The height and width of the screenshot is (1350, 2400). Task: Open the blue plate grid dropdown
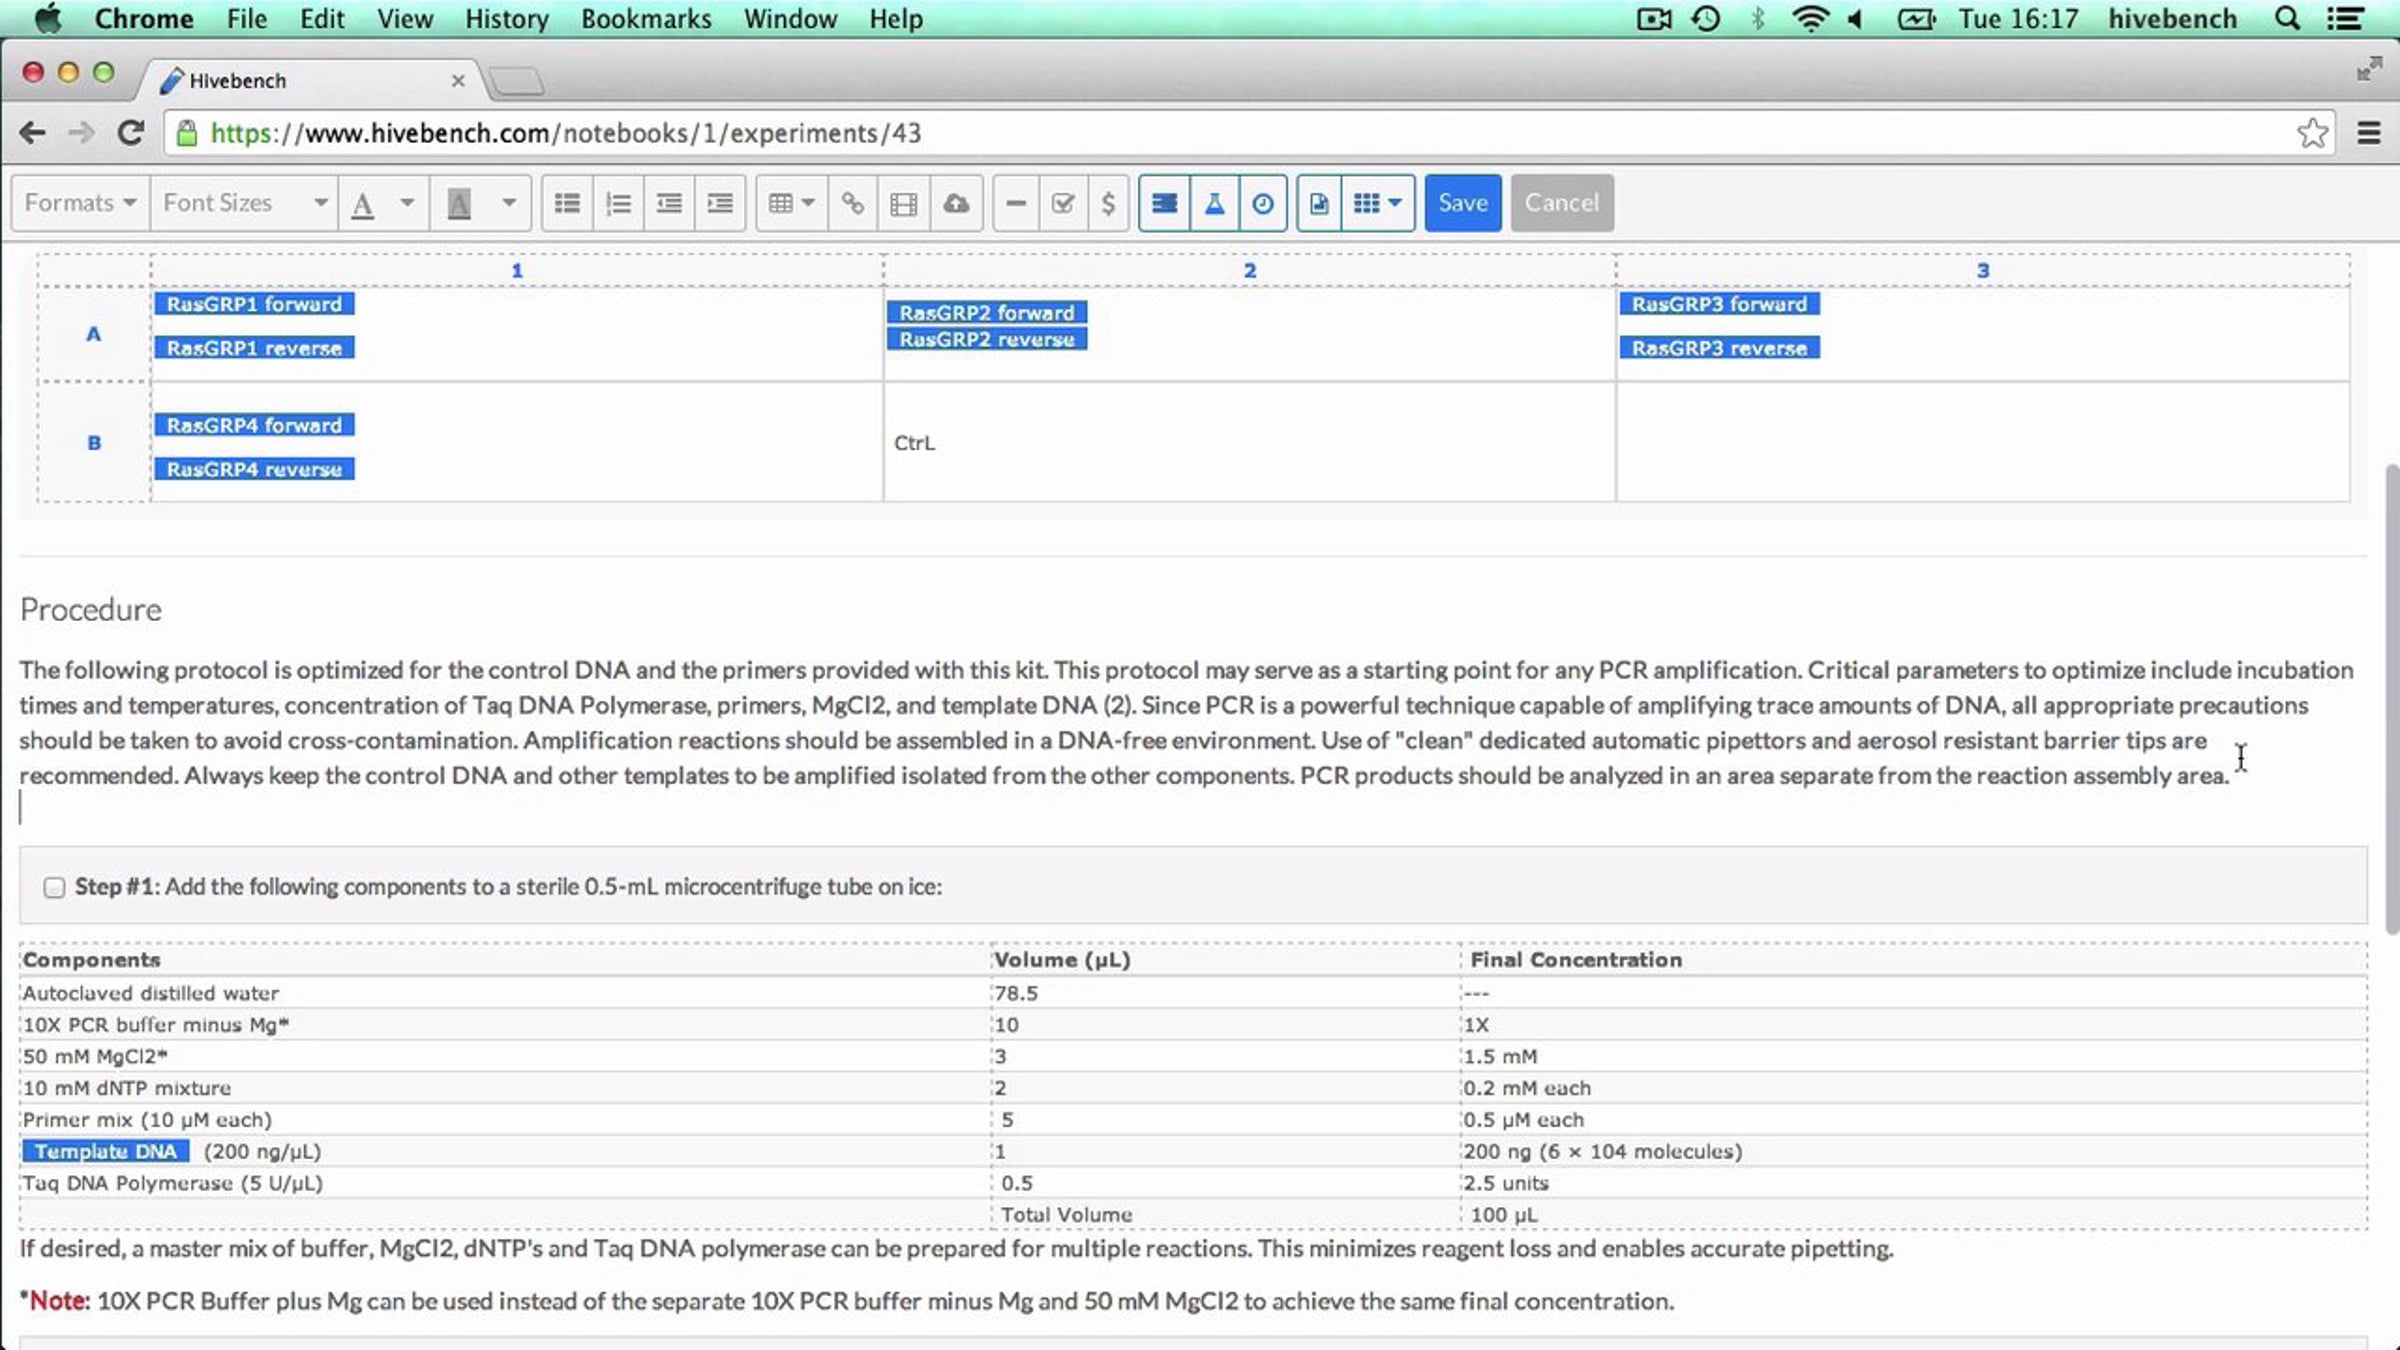point(1378,204)
